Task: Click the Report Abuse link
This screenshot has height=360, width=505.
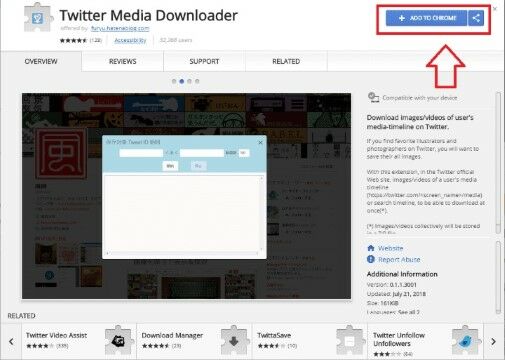Action: point(399,260)
